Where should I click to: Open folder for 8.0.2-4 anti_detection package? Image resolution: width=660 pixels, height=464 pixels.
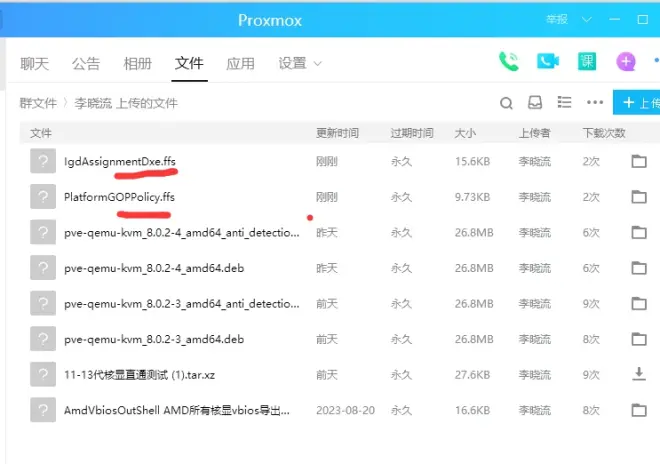[639, 232]
